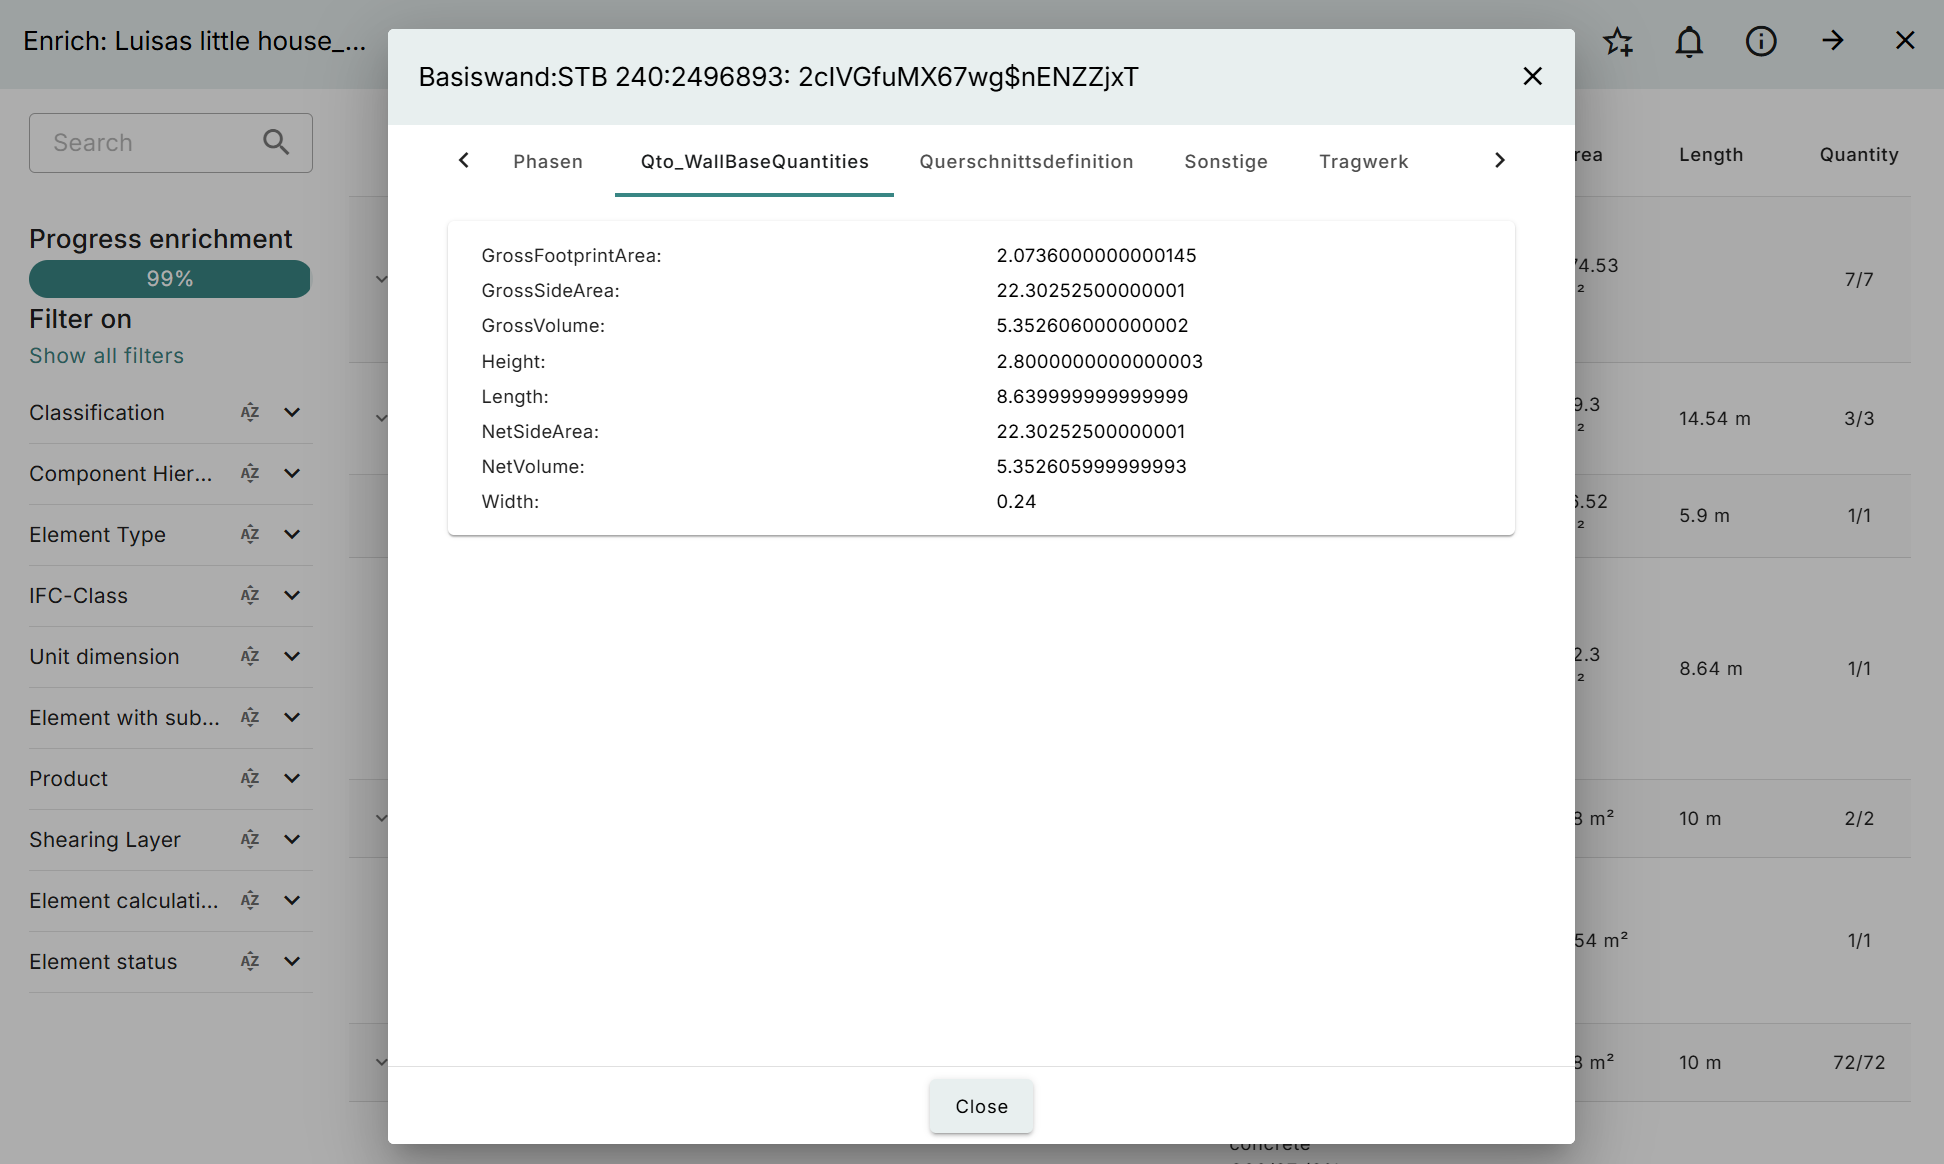This screenshot has height=1164, width=1944.
Task: Sort the Product filter alphabetically
Action: (250, 778)
